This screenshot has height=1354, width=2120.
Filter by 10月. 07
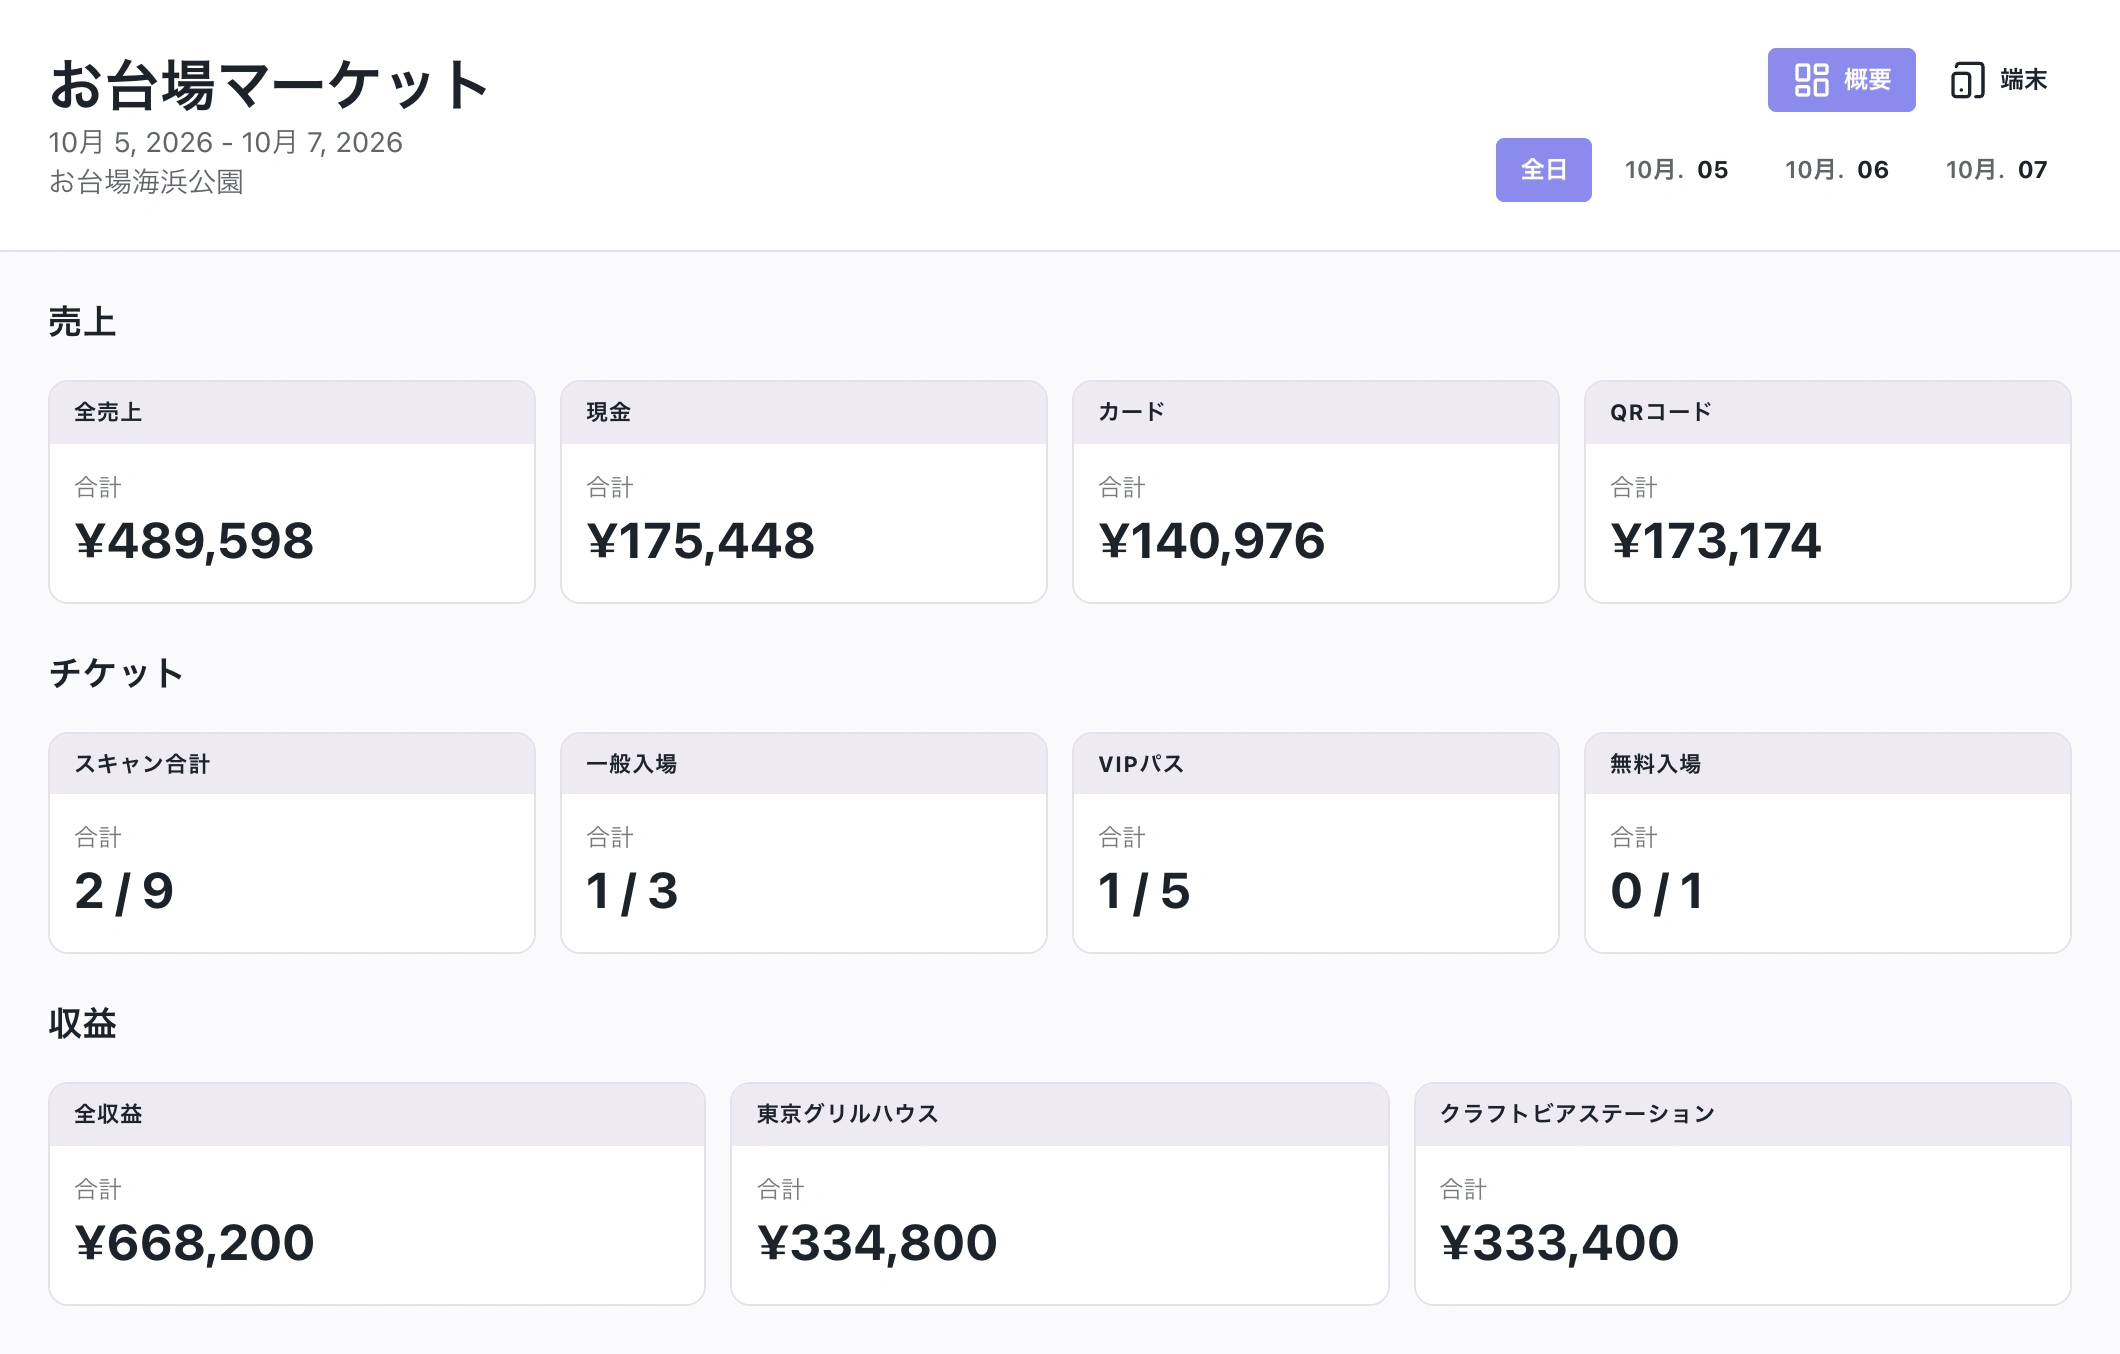(1996, 170)
